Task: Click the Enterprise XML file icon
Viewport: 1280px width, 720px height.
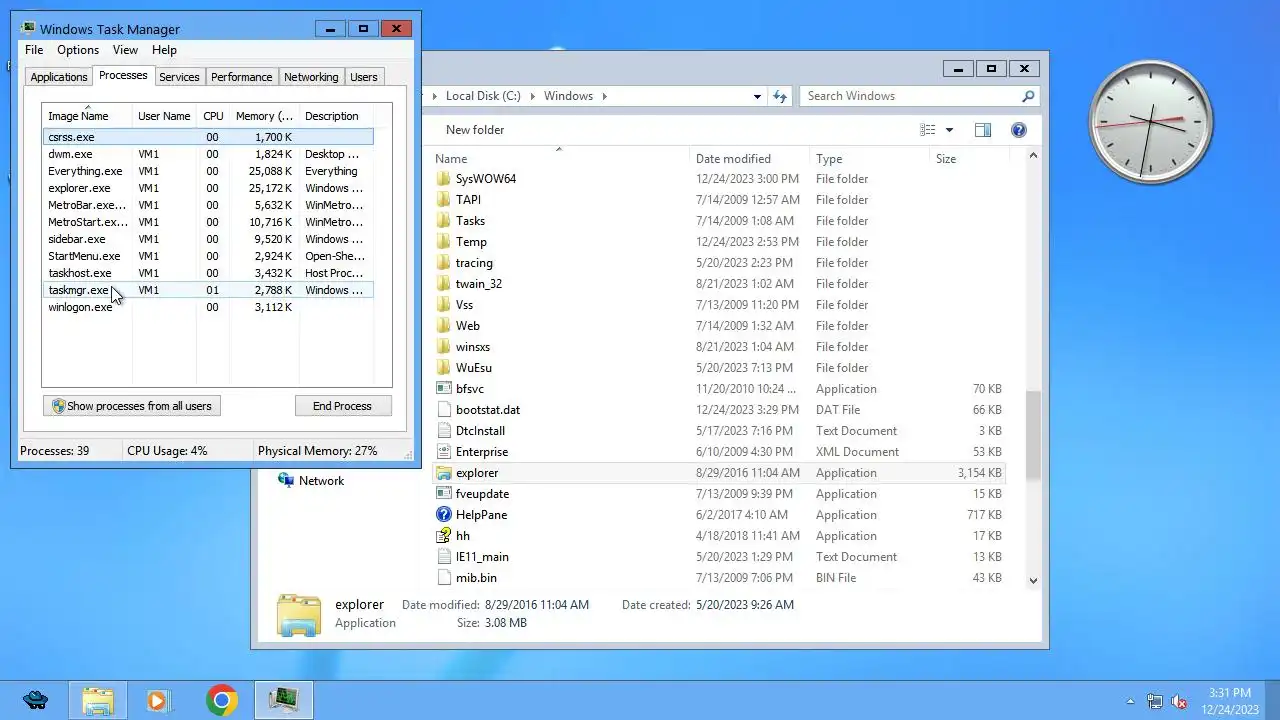Action: tap(445, 452)
